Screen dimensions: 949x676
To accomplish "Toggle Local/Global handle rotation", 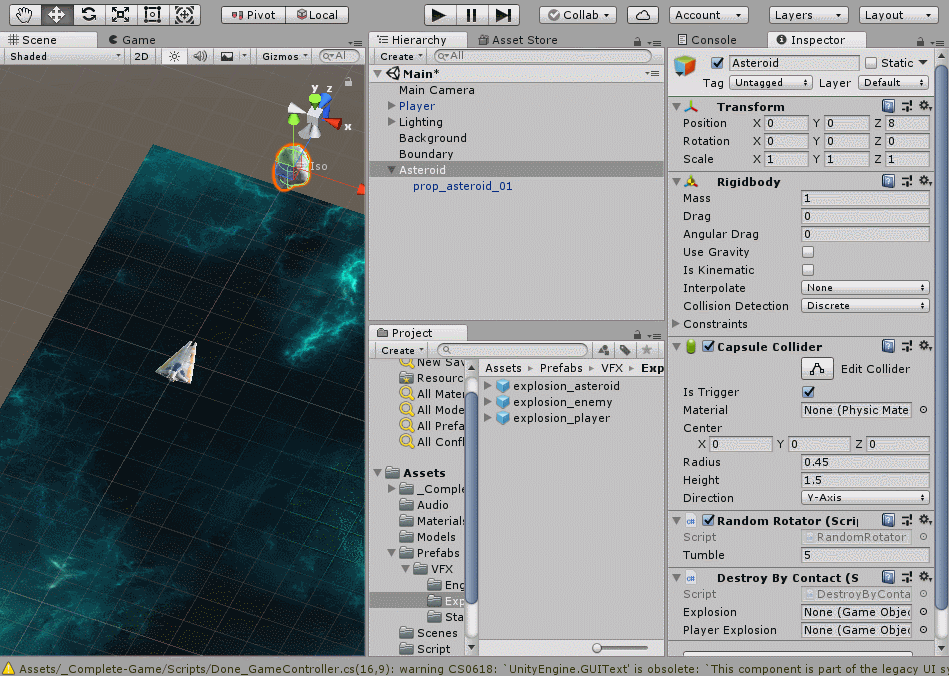I will (317, 15).
